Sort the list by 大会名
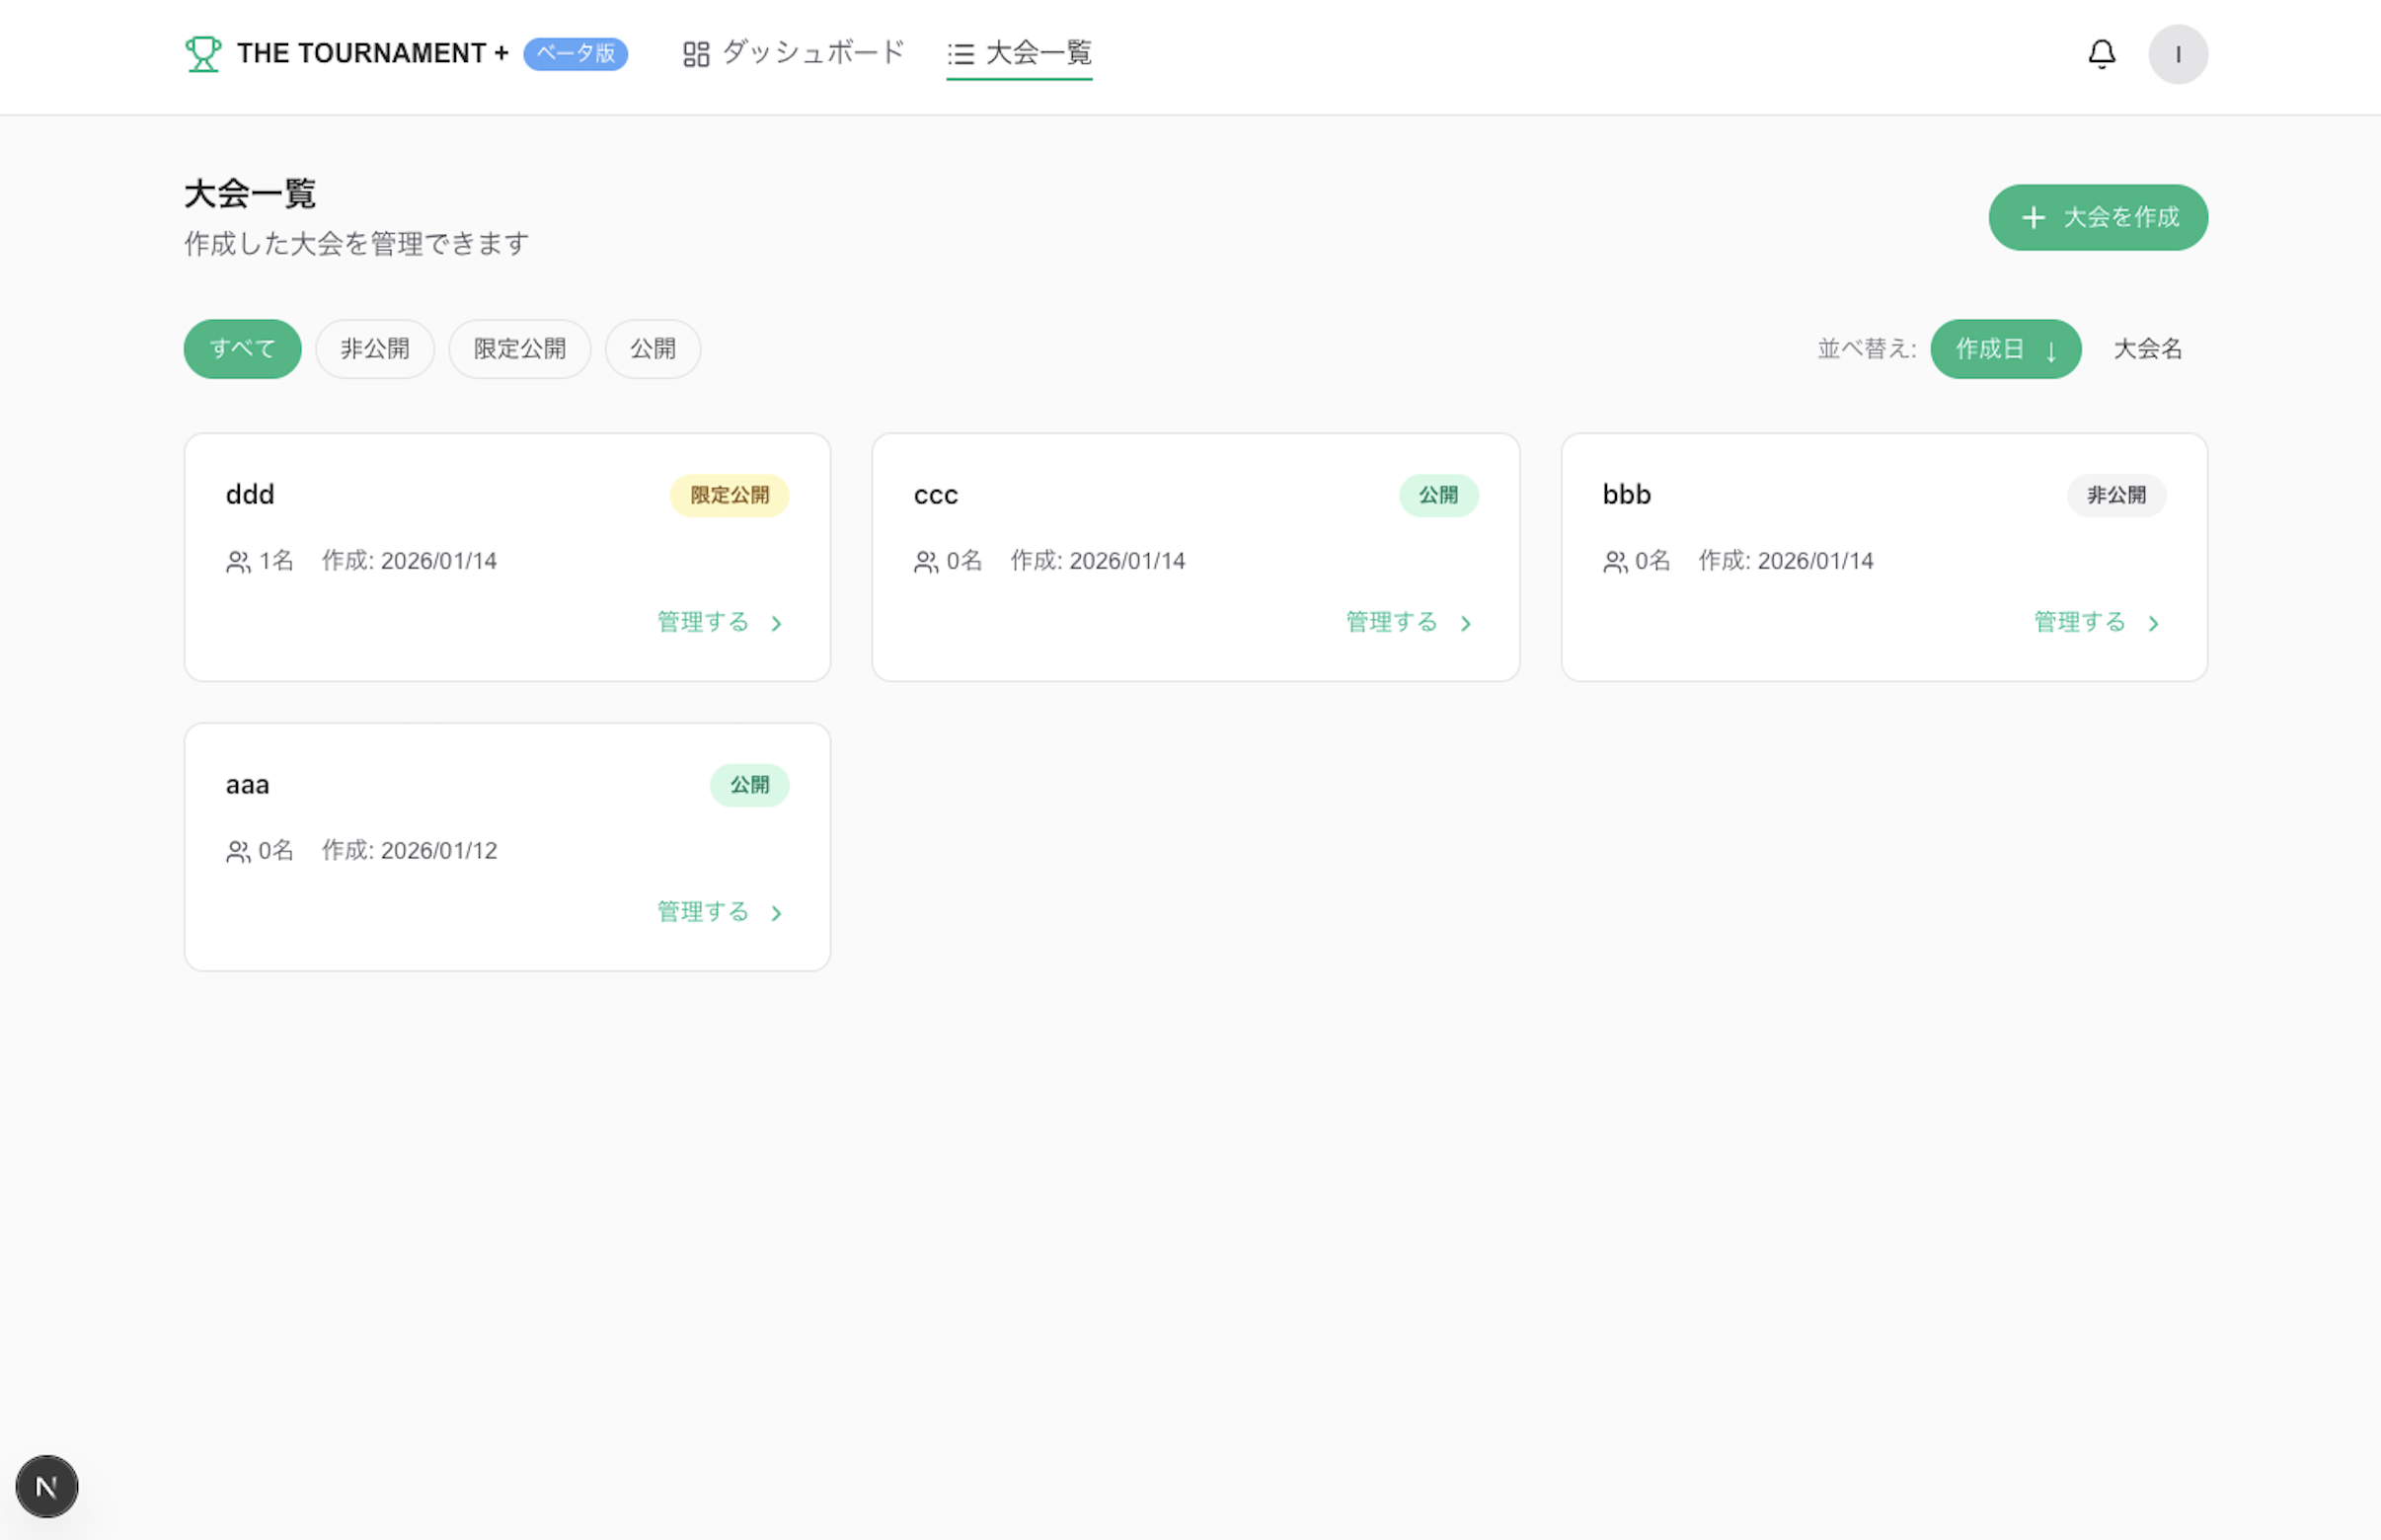 [2147, 349]
